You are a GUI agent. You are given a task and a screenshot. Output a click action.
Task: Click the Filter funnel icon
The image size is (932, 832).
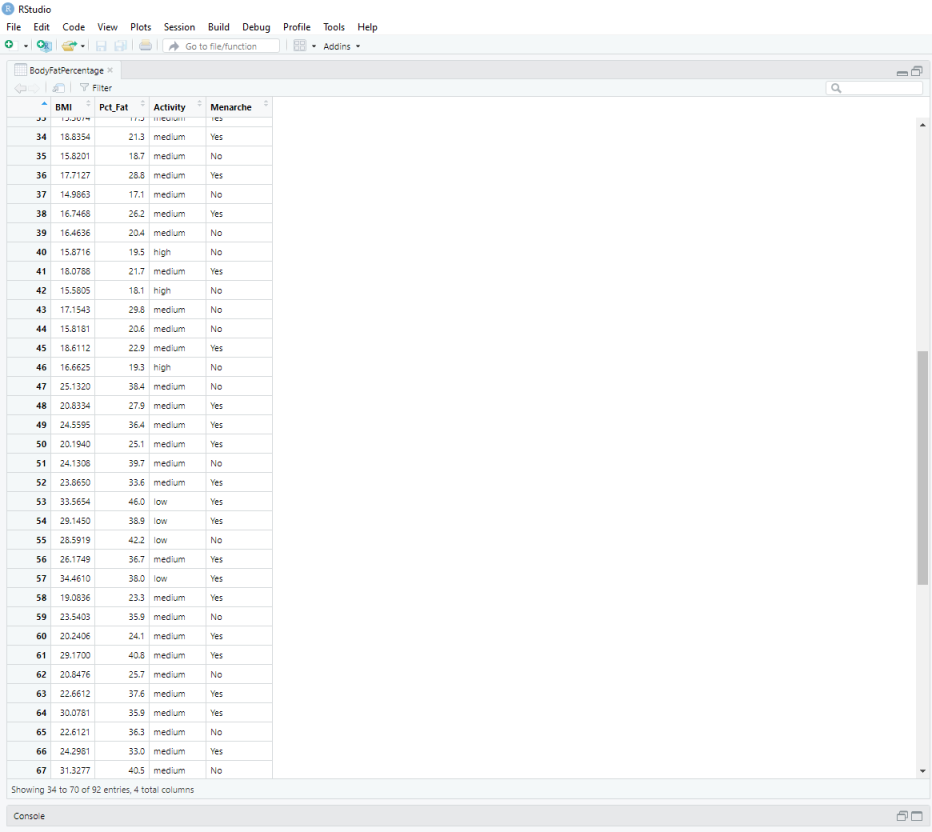tap(84, 87)
